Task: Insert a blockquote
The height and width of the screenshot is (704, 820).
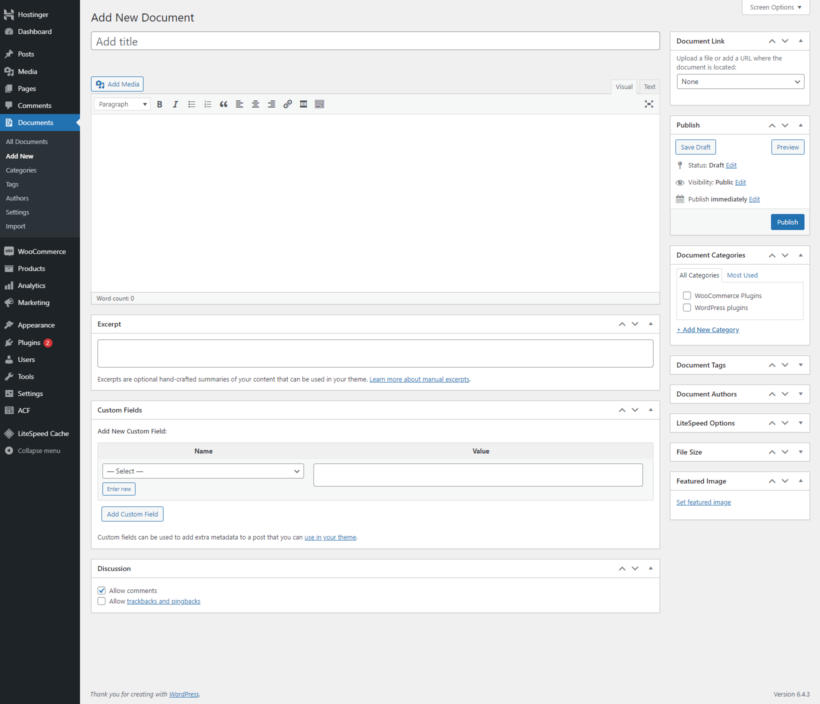Action: point(223,104)
